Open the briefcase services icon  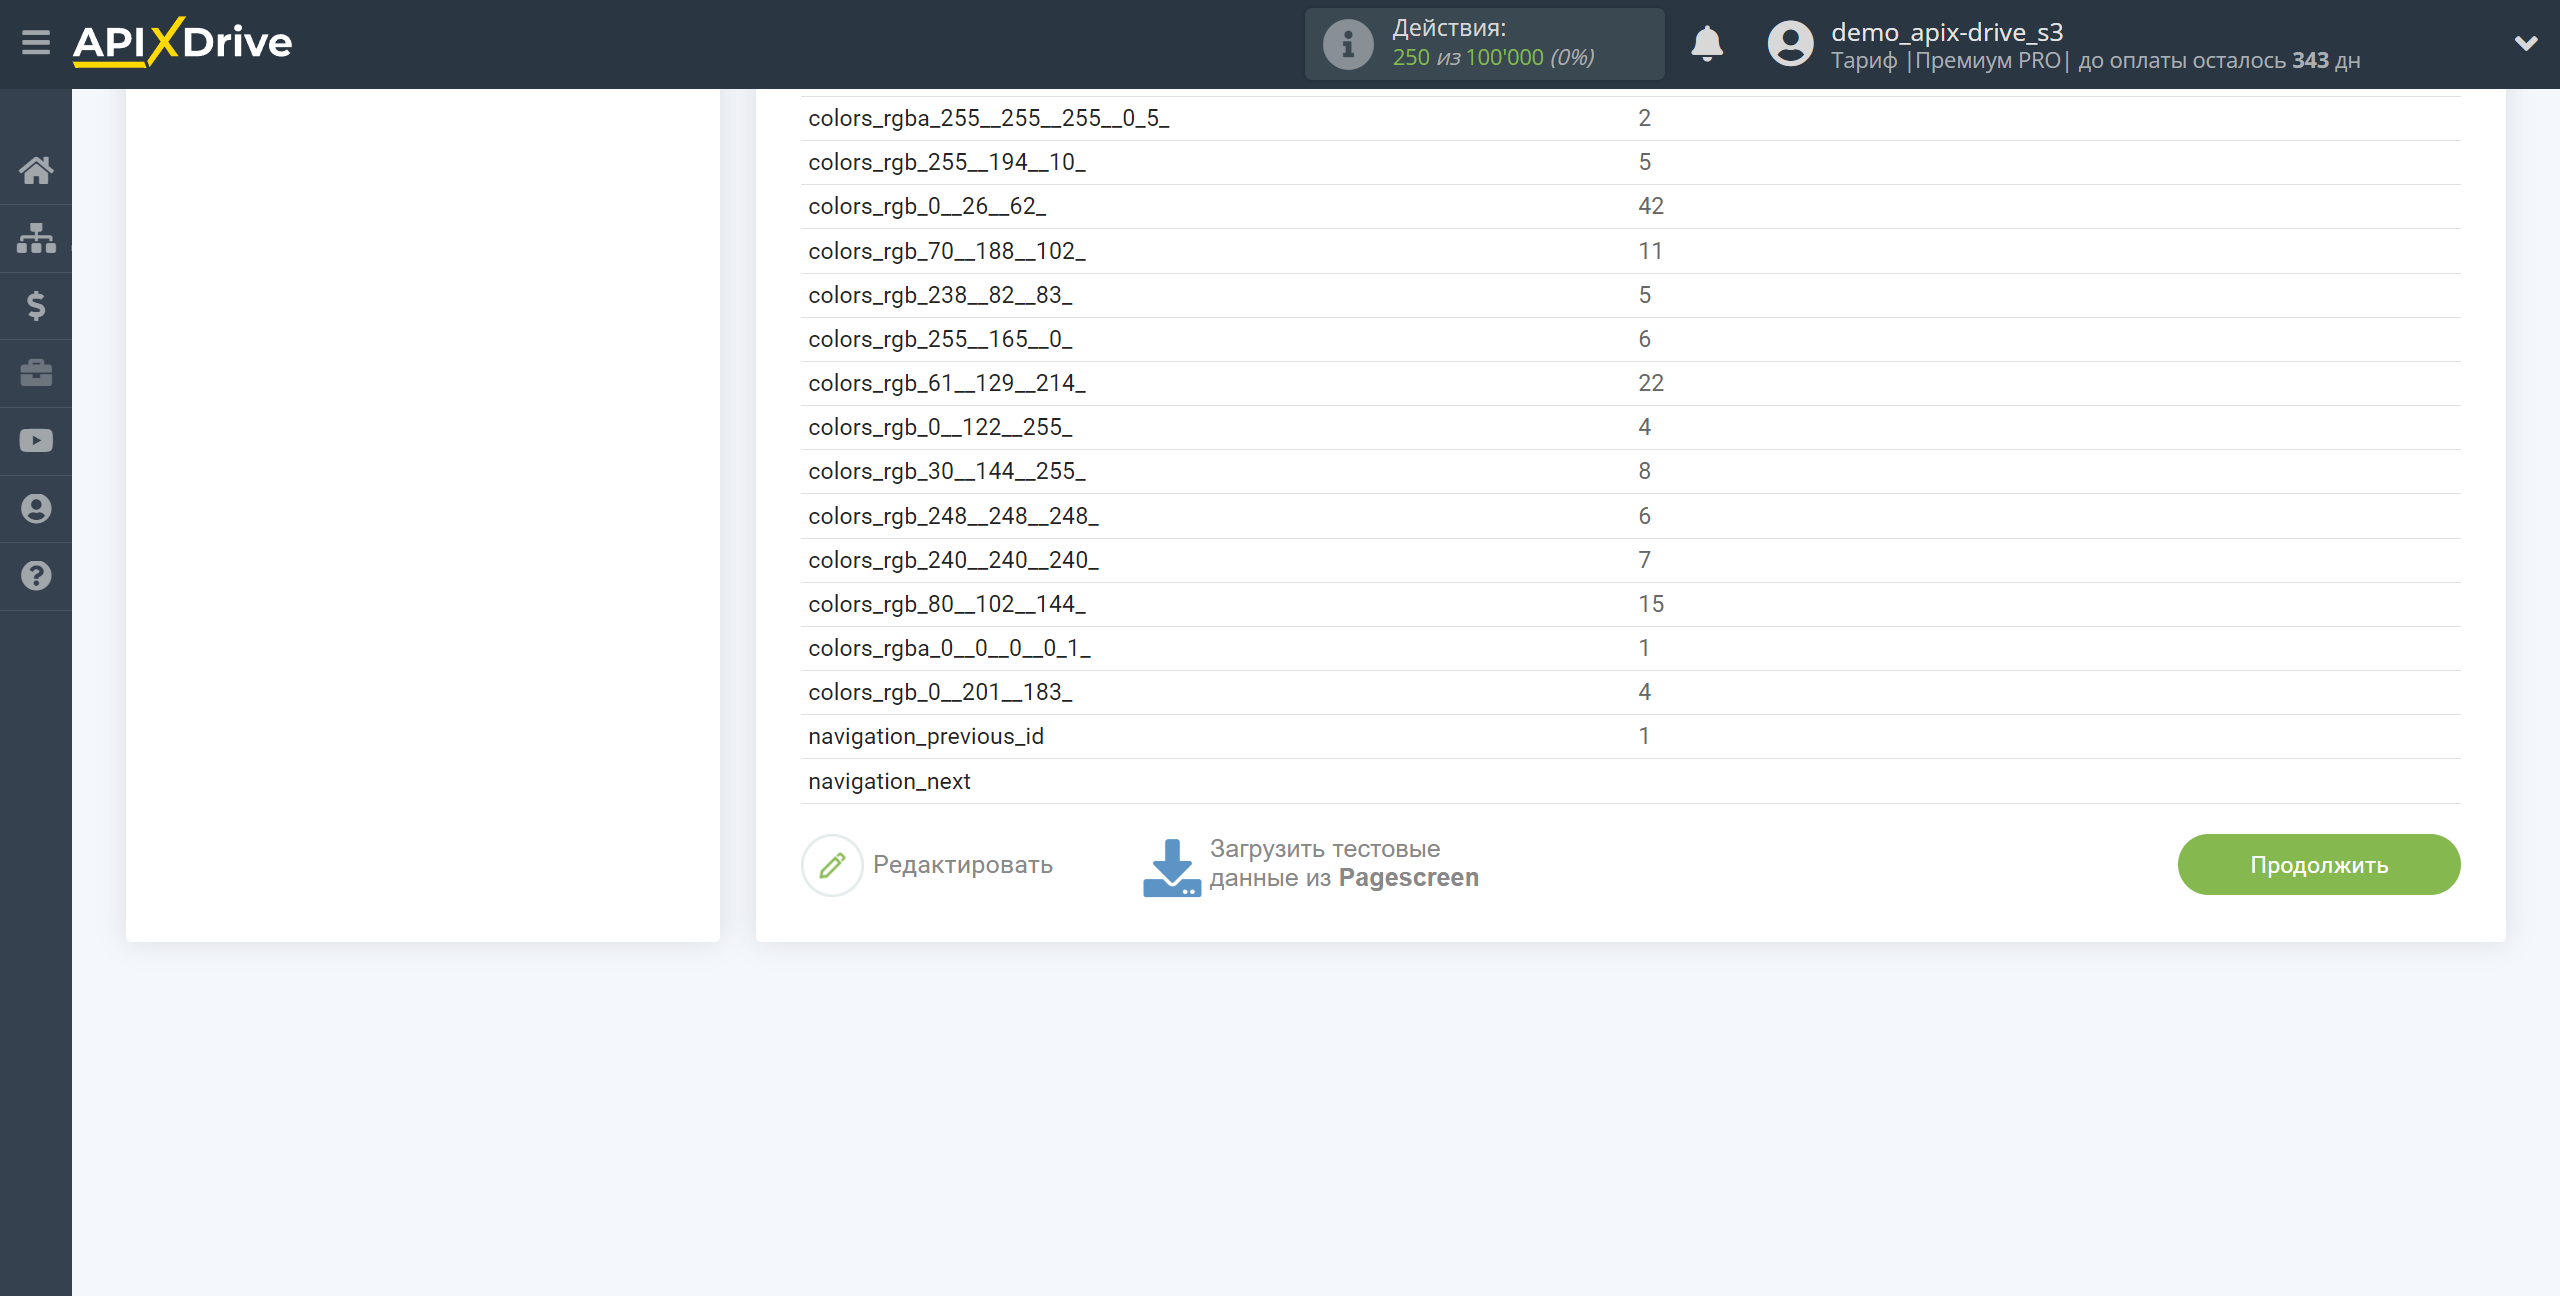[x=36, y=373]
